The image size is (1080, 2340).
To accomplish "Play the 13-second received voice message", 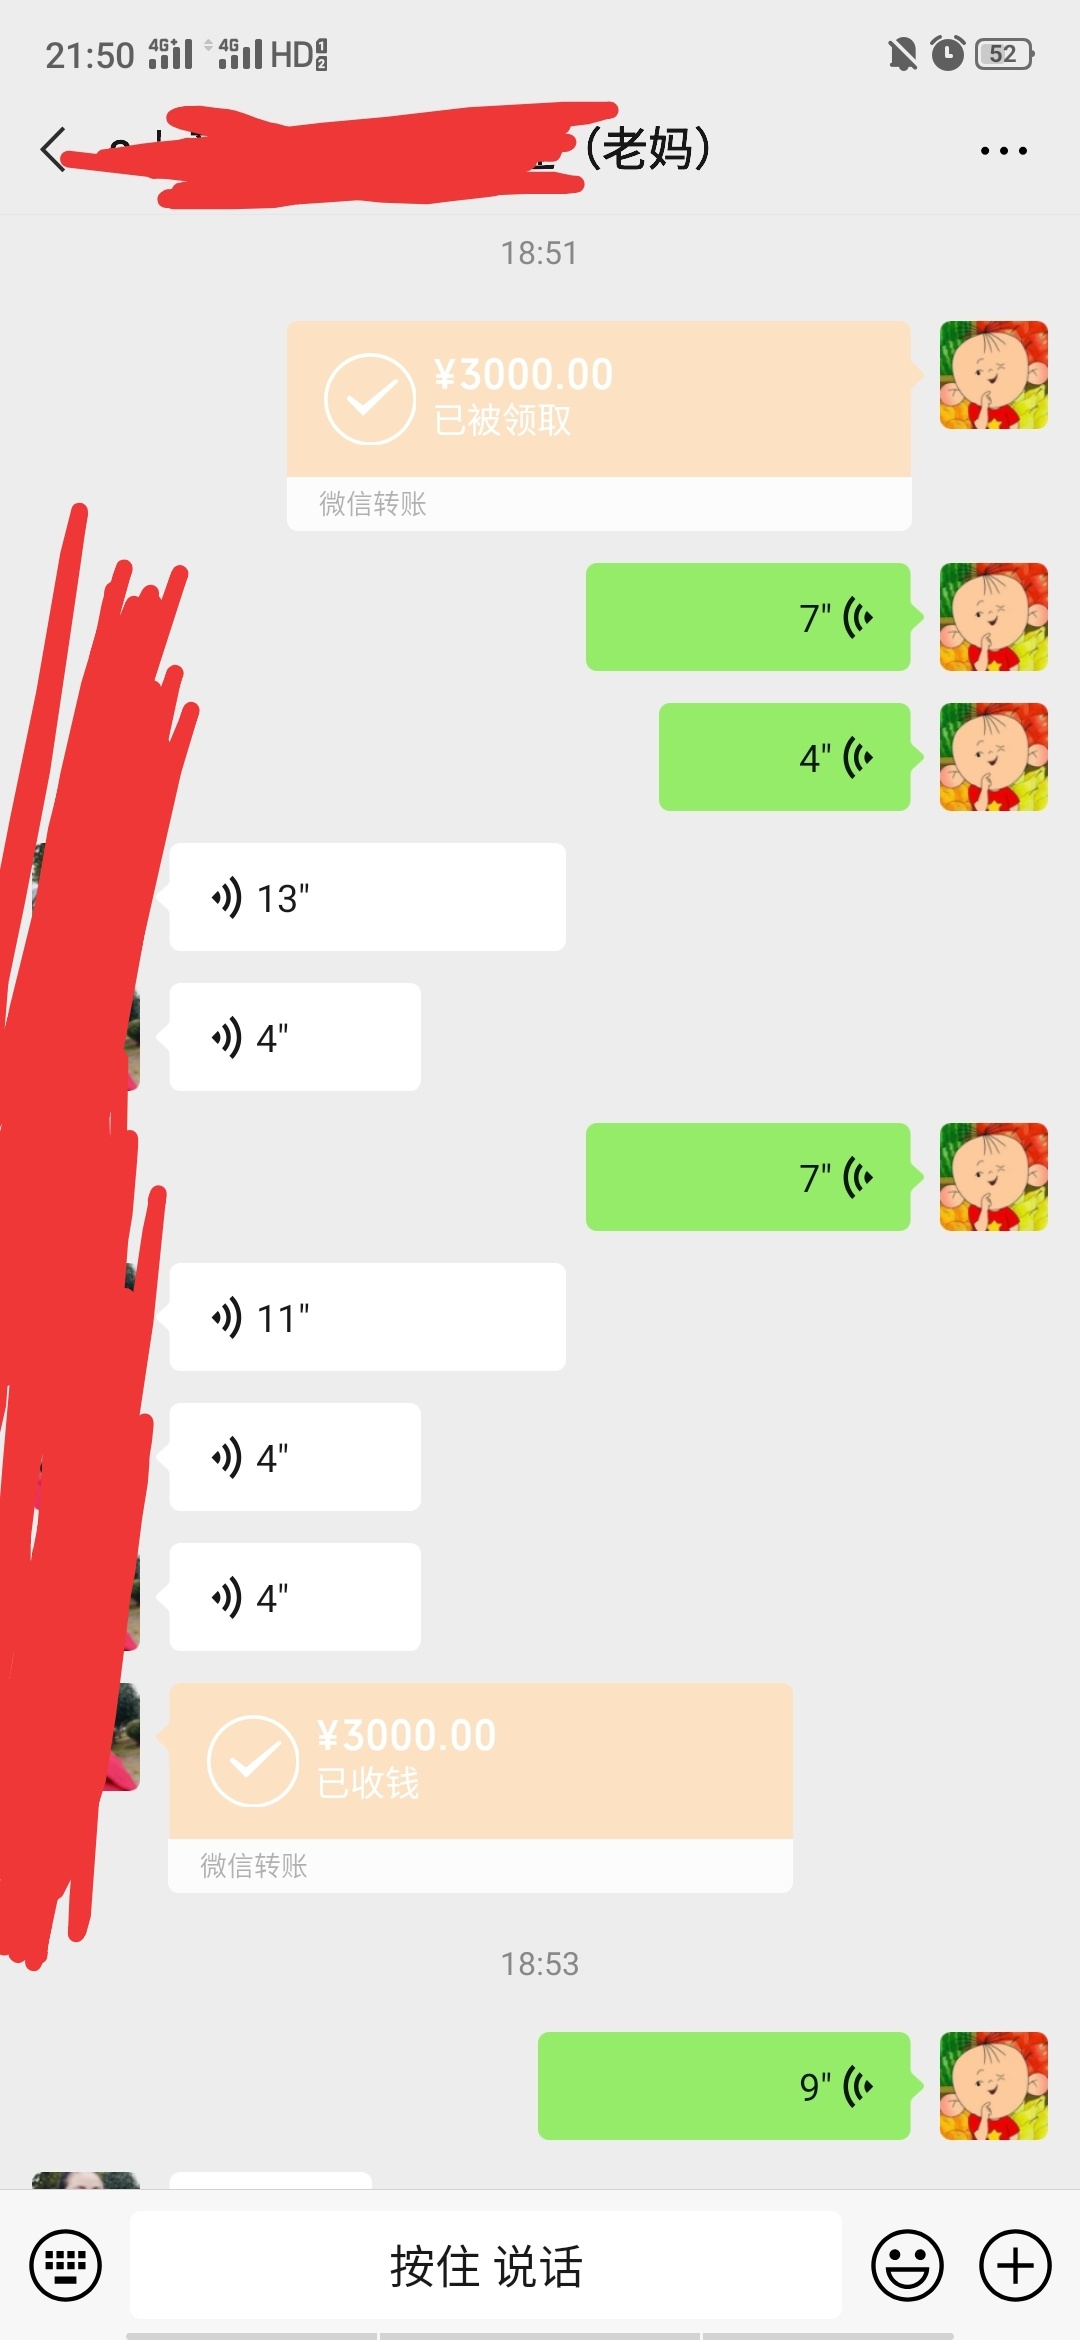I will tap(367, 897).
